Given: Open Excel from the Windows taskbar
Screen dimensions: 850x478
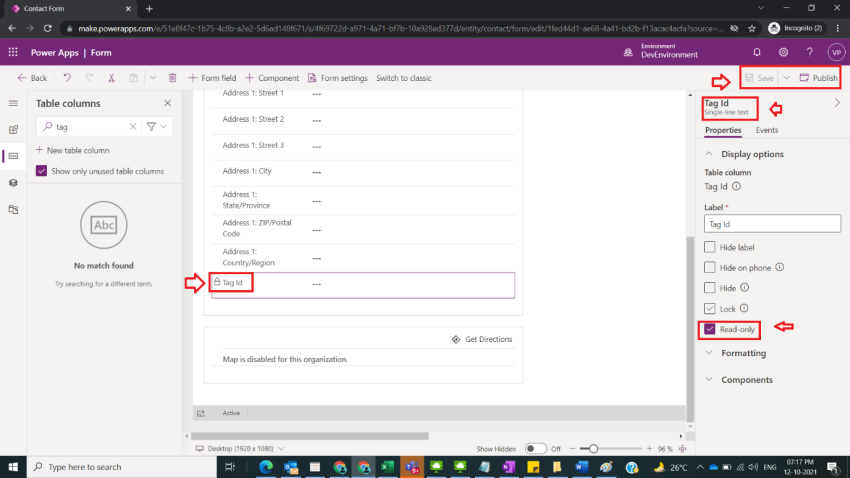Looking at the screenshot, I should [387, 467].
